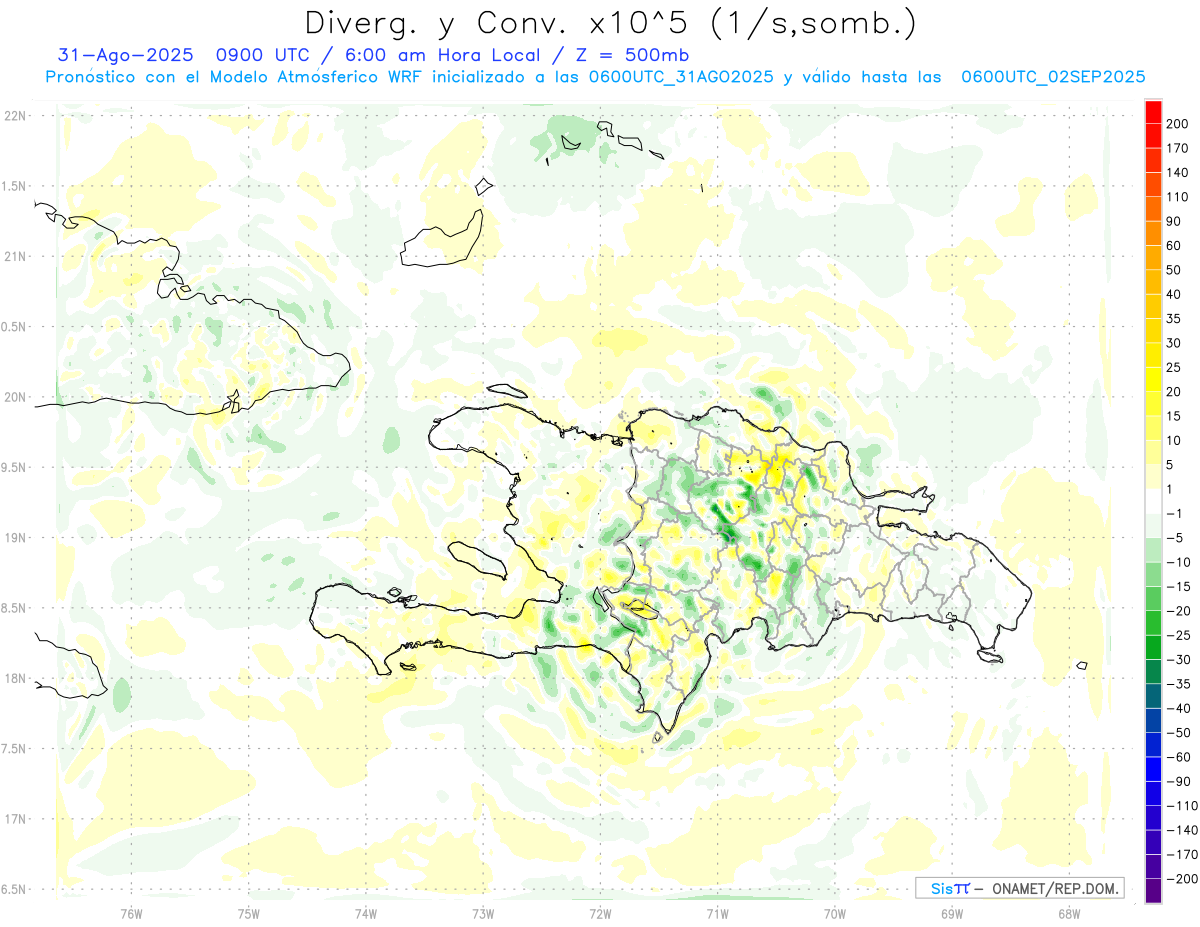Click '0600UTC_31AGO2025' initialization time text
The width and height of the screenshot is (1200, 927).
click(x=681, y=77)
